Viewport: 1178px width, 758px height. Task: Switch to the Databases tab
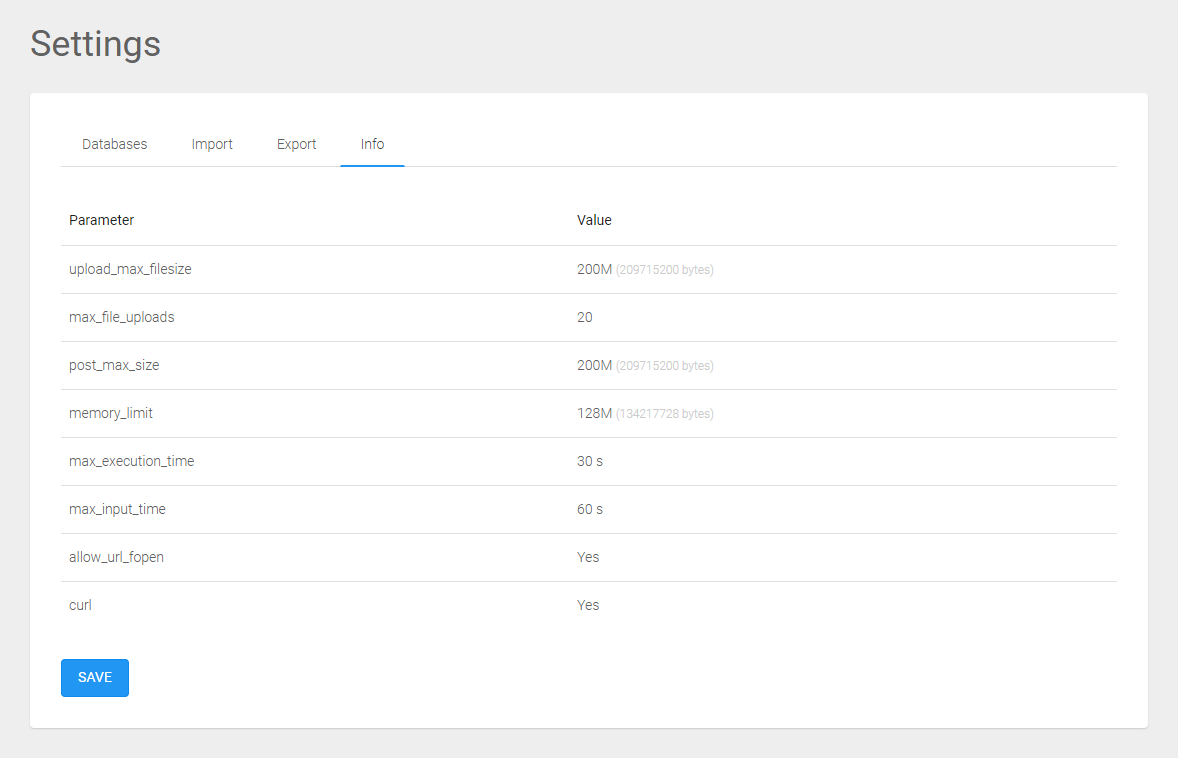click(114, 144)
